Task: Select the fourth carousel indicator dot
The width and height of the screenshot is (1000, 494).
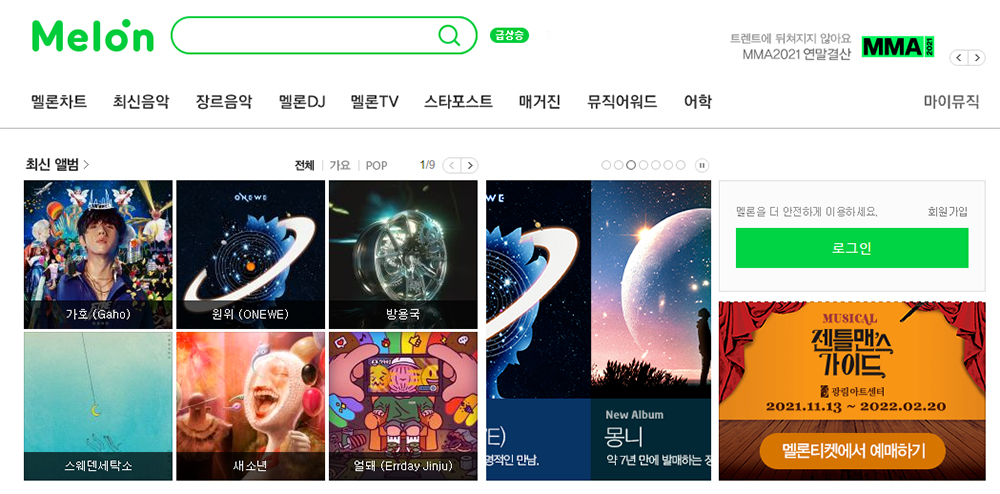Action: point(643,165)
